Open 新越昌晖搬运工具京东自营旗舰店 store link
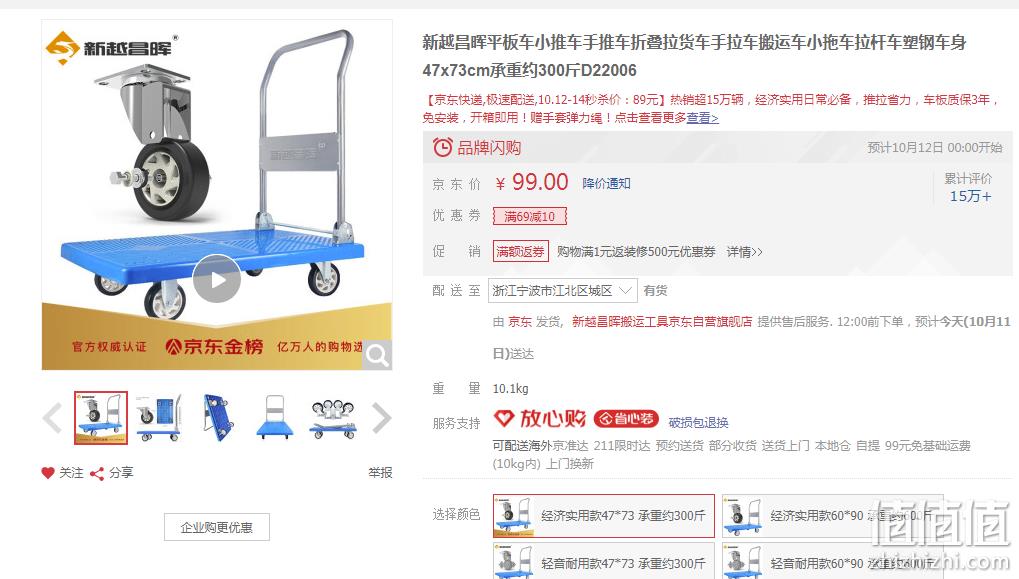Screen dimensions: 1019x579 click(x=662, y=322)
